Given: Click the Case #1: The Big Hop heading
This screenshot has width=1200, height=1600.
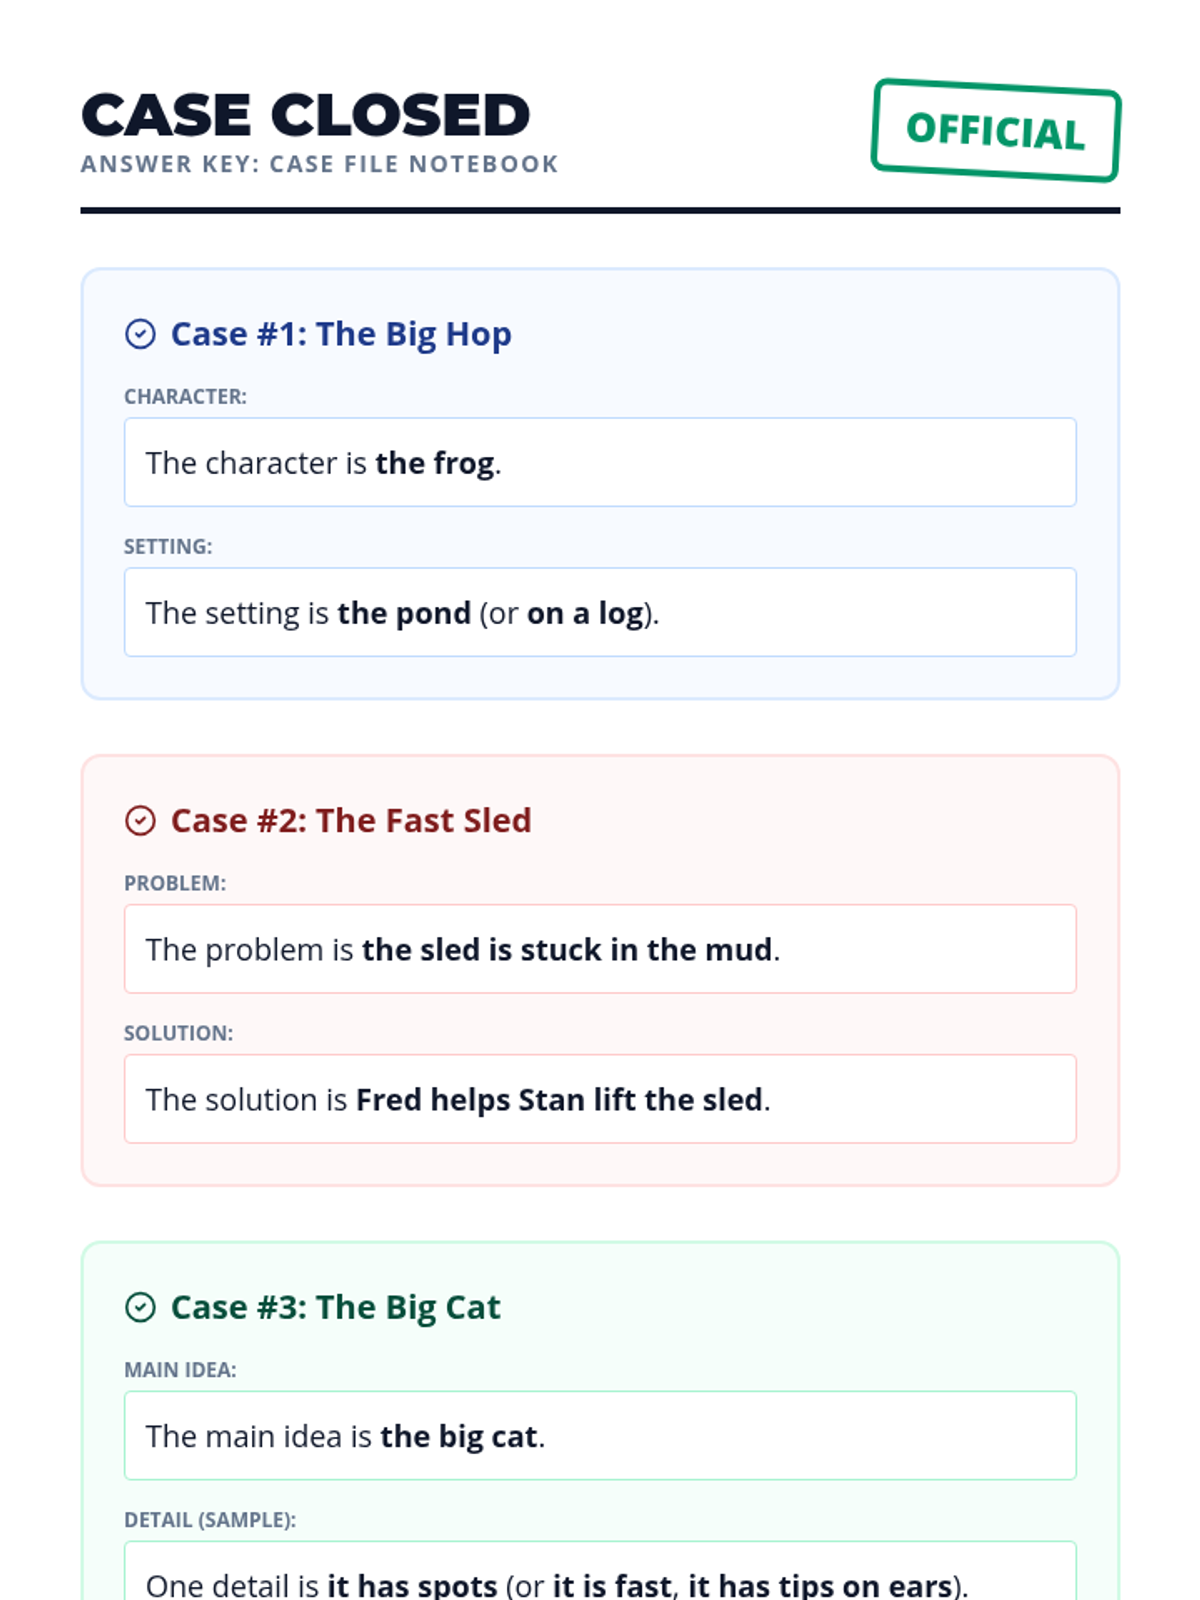Looking at the screenshot, I should pos(341,334).
